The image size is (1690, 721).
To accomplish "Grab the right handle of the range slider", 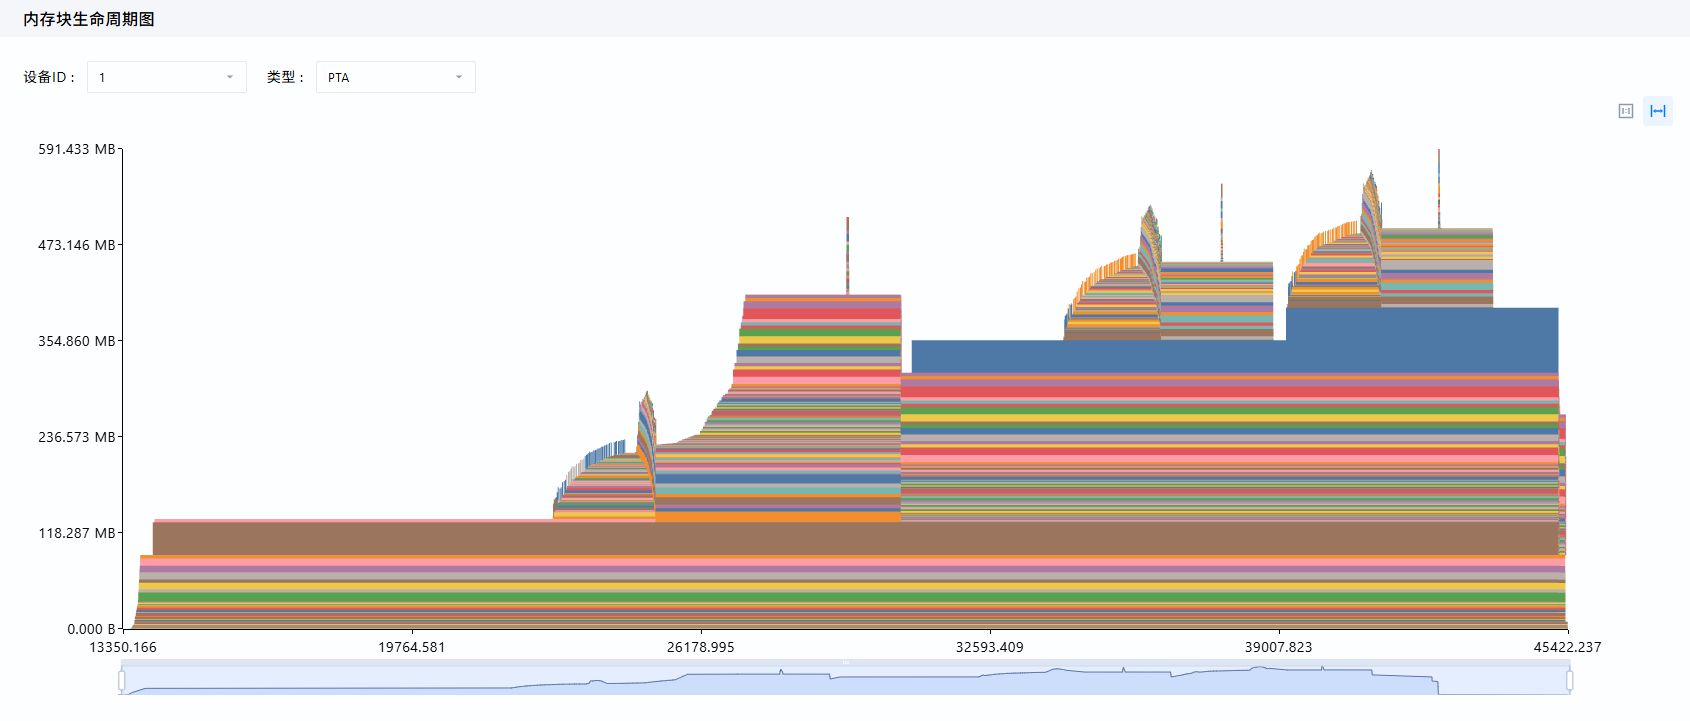I will pyautogui.click(x=1569, y=681).
